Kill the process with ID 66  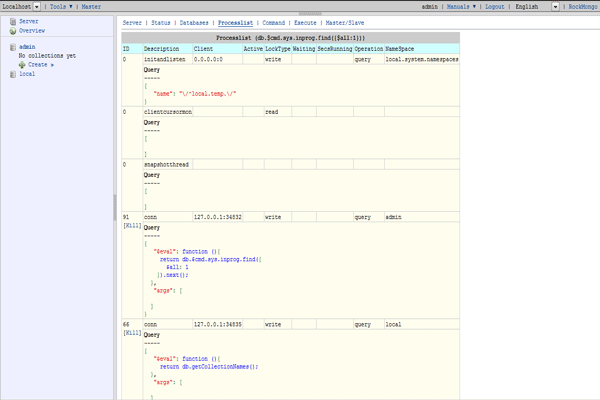point(130,332)
